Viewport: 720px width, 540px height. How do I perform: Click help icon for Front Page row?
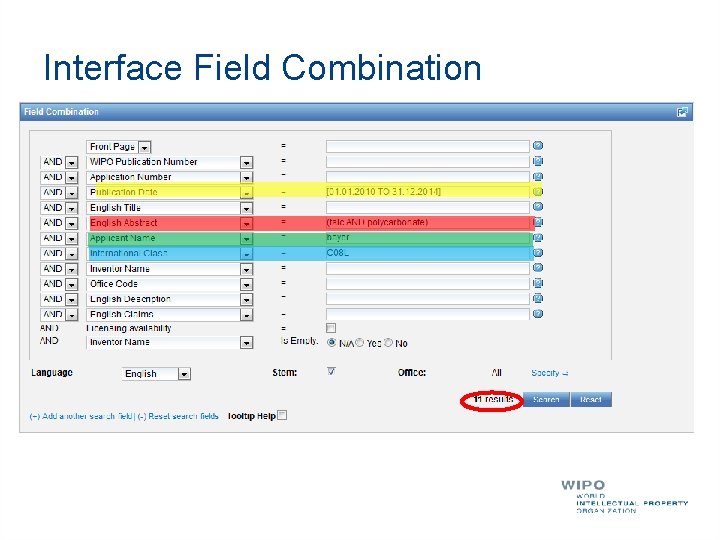[x=538, y=146]
